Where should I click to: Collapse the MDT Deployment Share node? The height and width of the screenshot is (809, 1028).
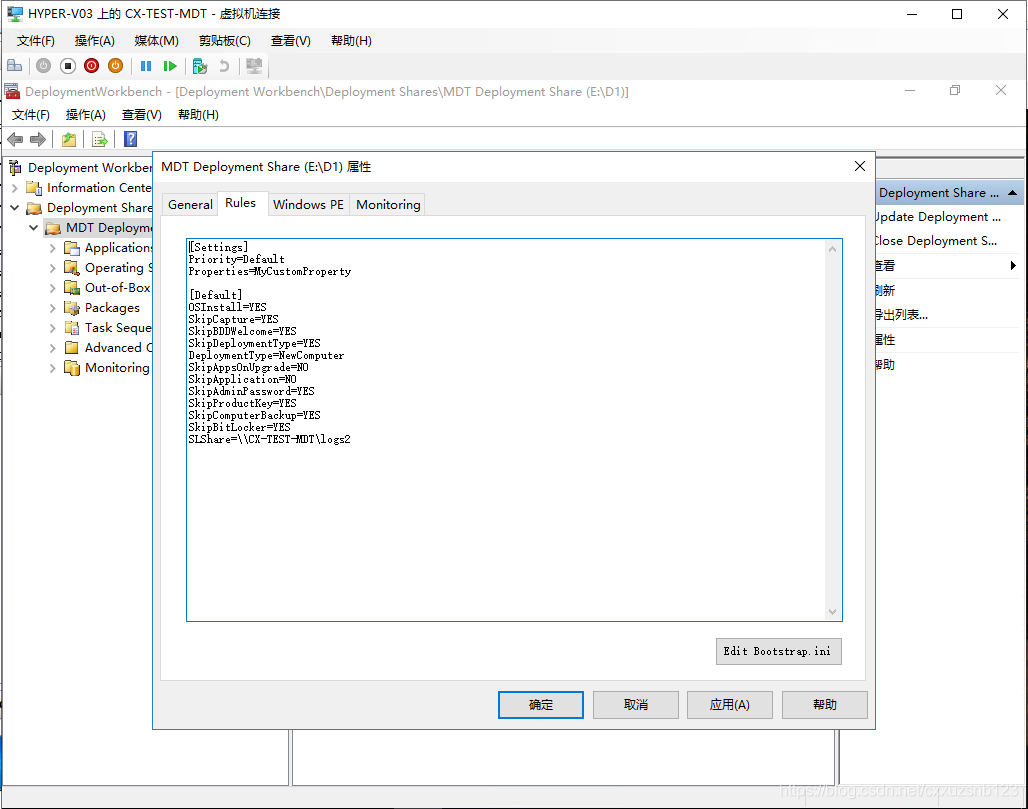click(x=33, y=228)
